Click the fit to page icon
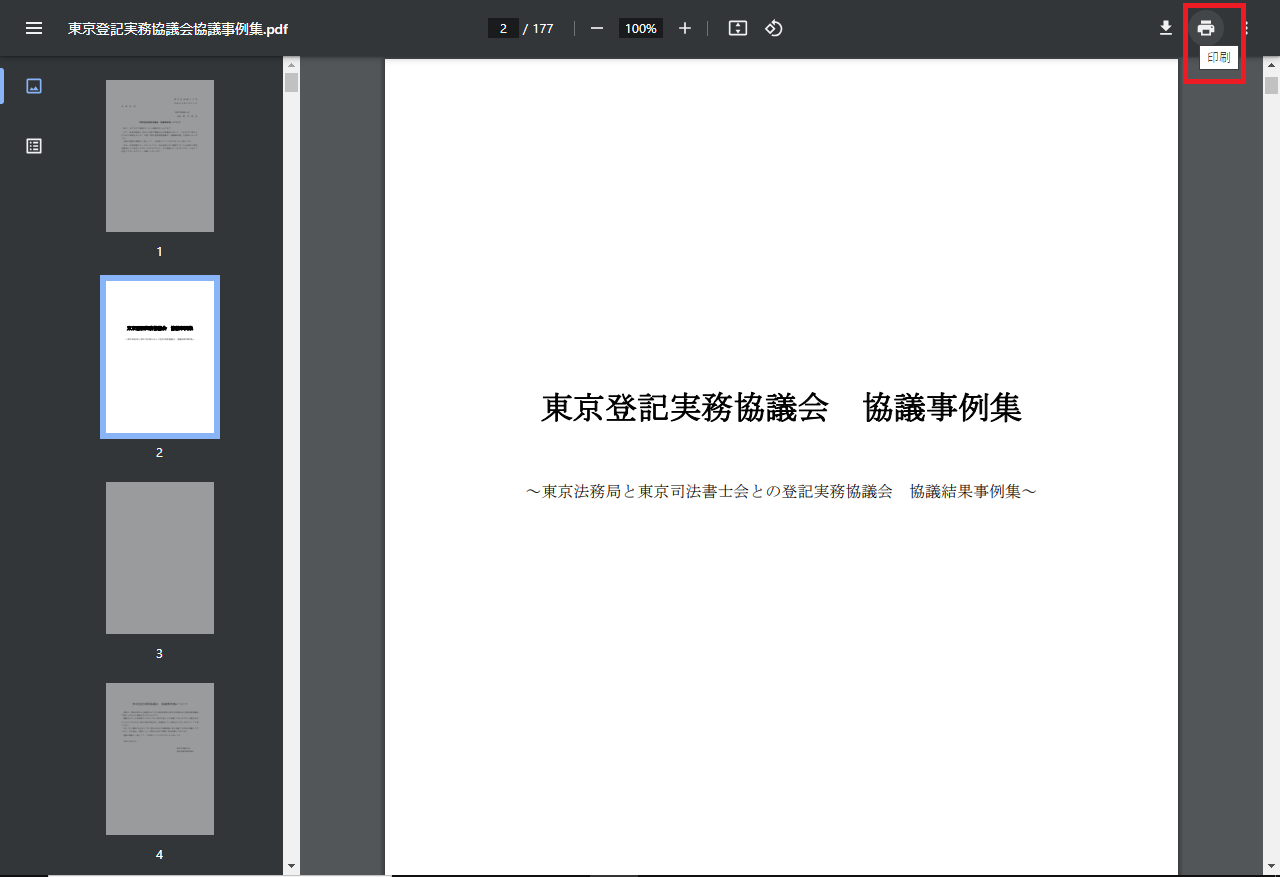This screenshot has width=1280, height=877. pos(738,28)
